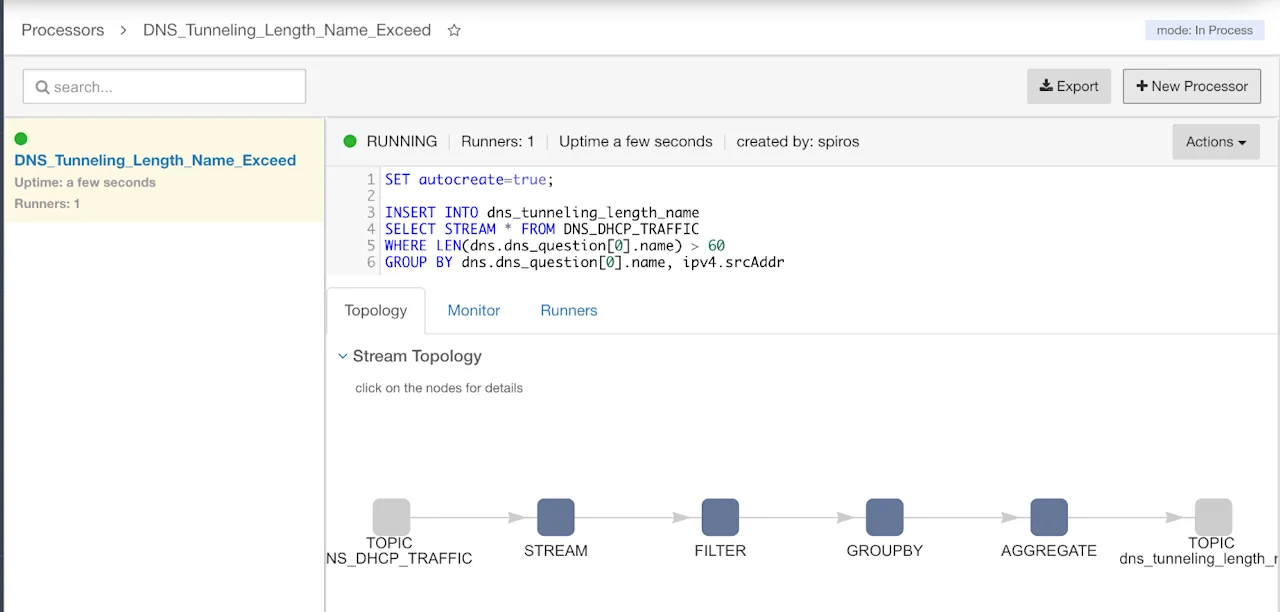Click the search magnifier icon
The width and height of the screenshot is (1280, 612).
coord(43,87)
